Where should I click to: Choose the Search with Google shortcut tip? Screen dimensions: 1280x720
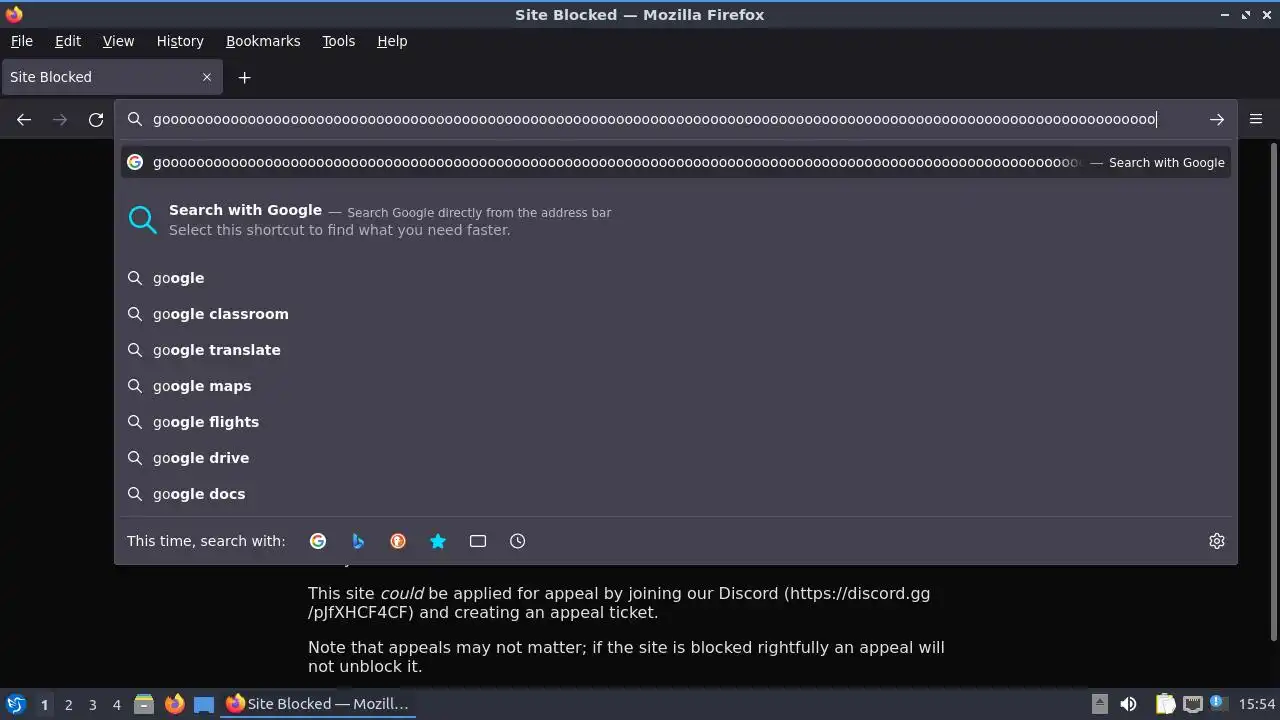(x=676, y=220)
